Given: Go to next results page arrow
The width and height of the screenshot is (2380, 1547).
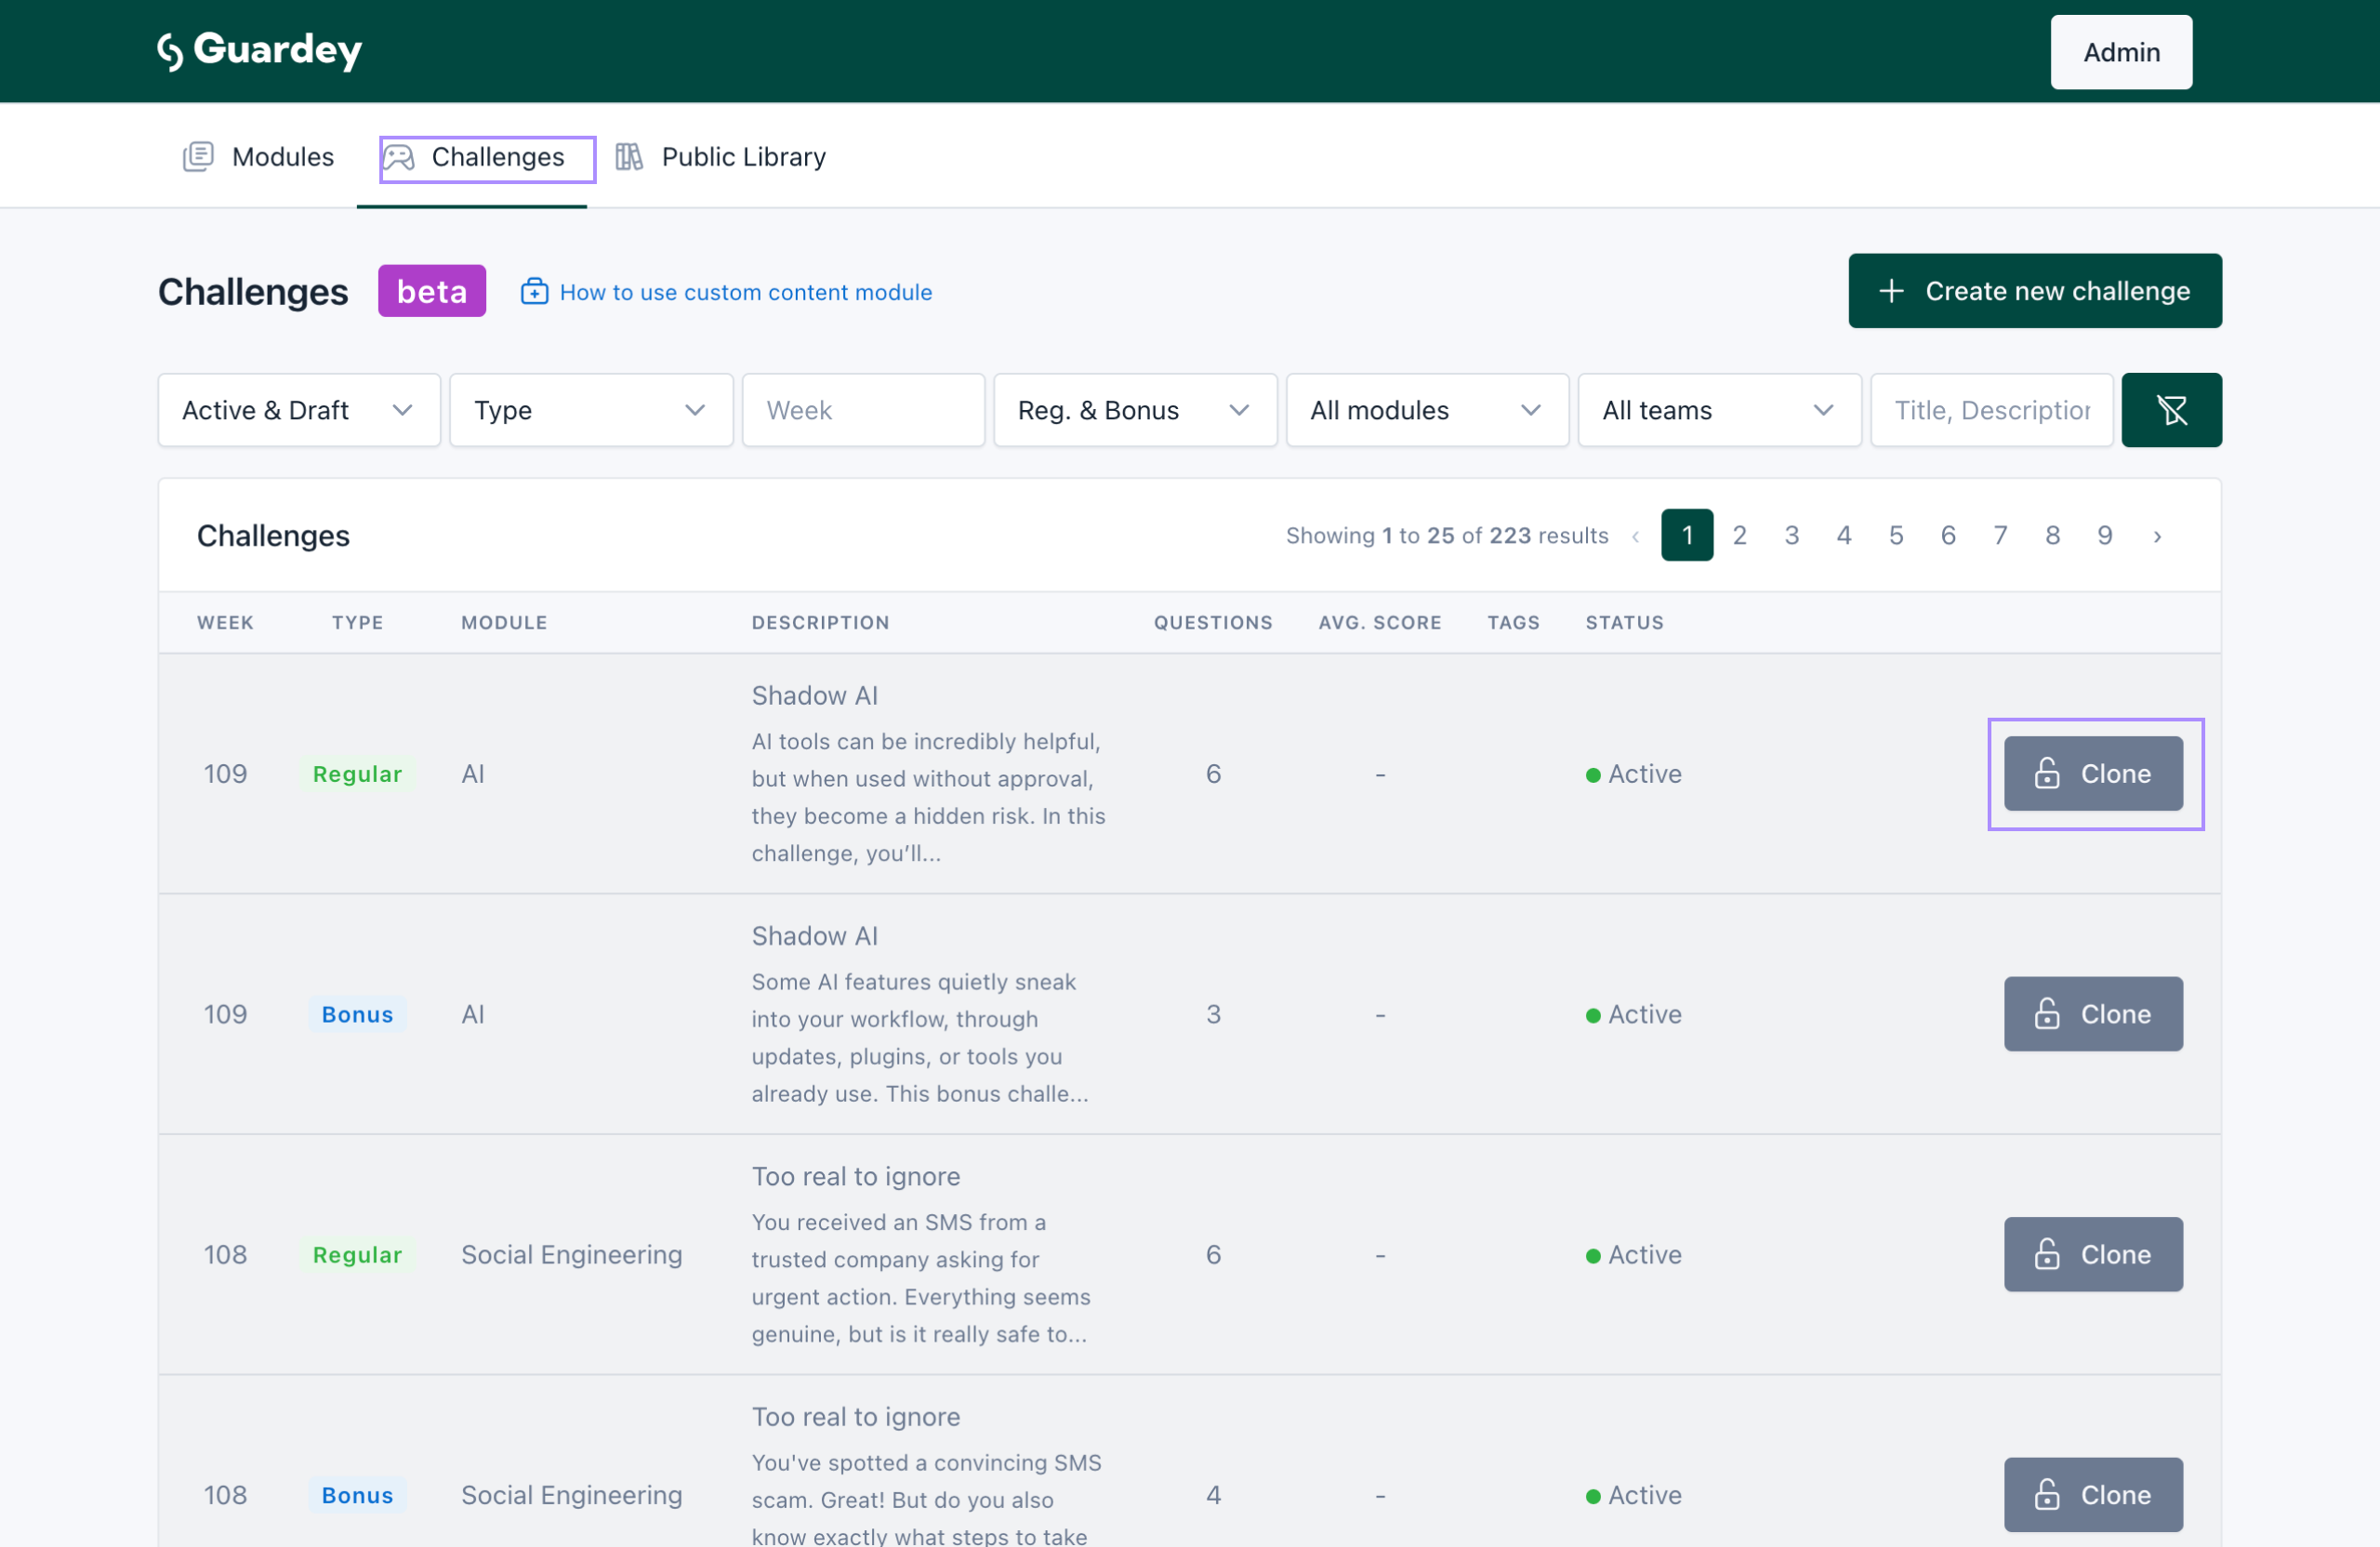Looking at the screenshot, I should [2157, 536].
